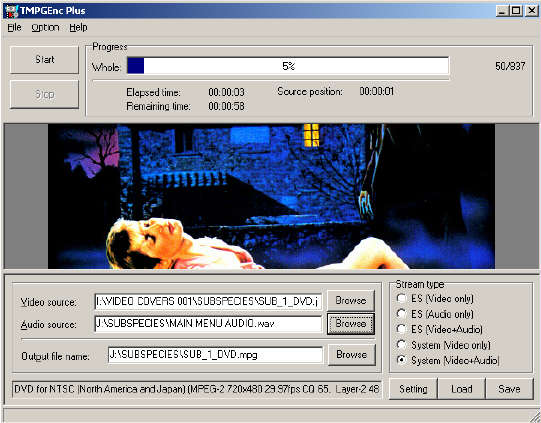Click the Save button
Screen dimensions: 541x423
[509, 389]
